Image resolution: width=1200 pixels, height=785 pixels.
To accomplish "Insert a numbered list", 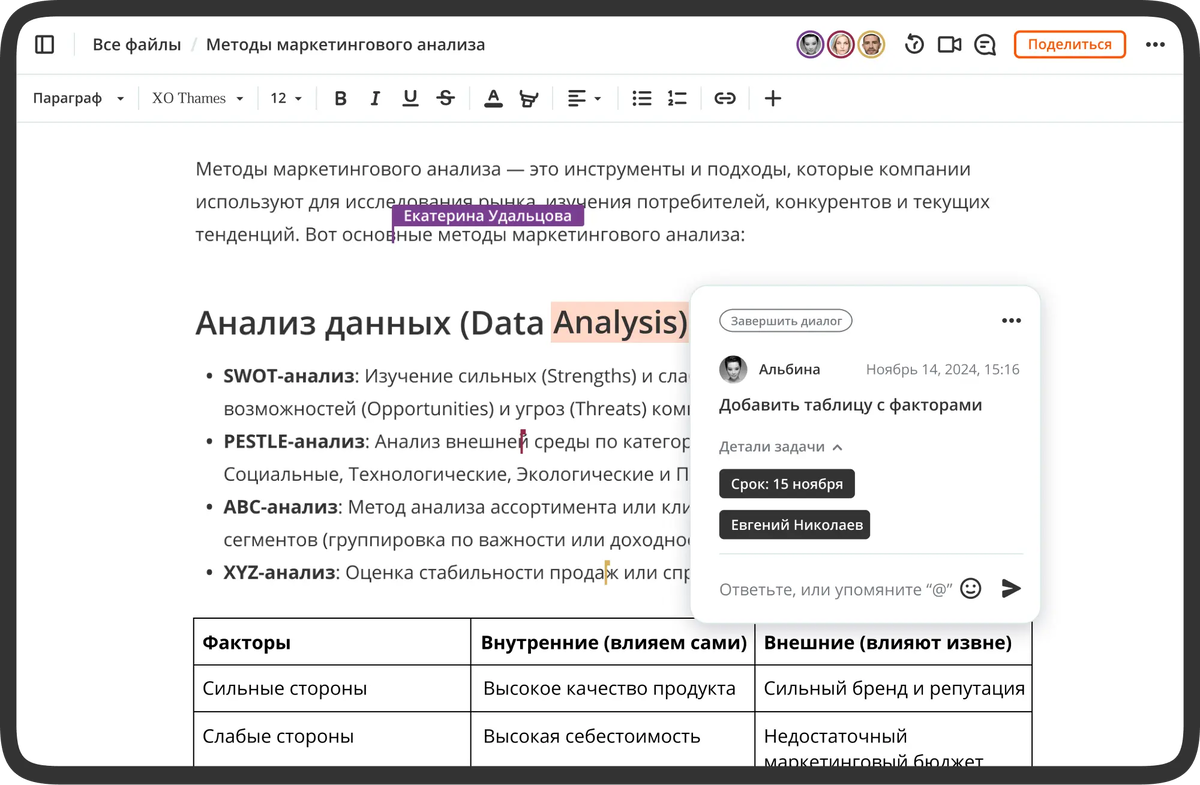I will click(x=677, y=97).
